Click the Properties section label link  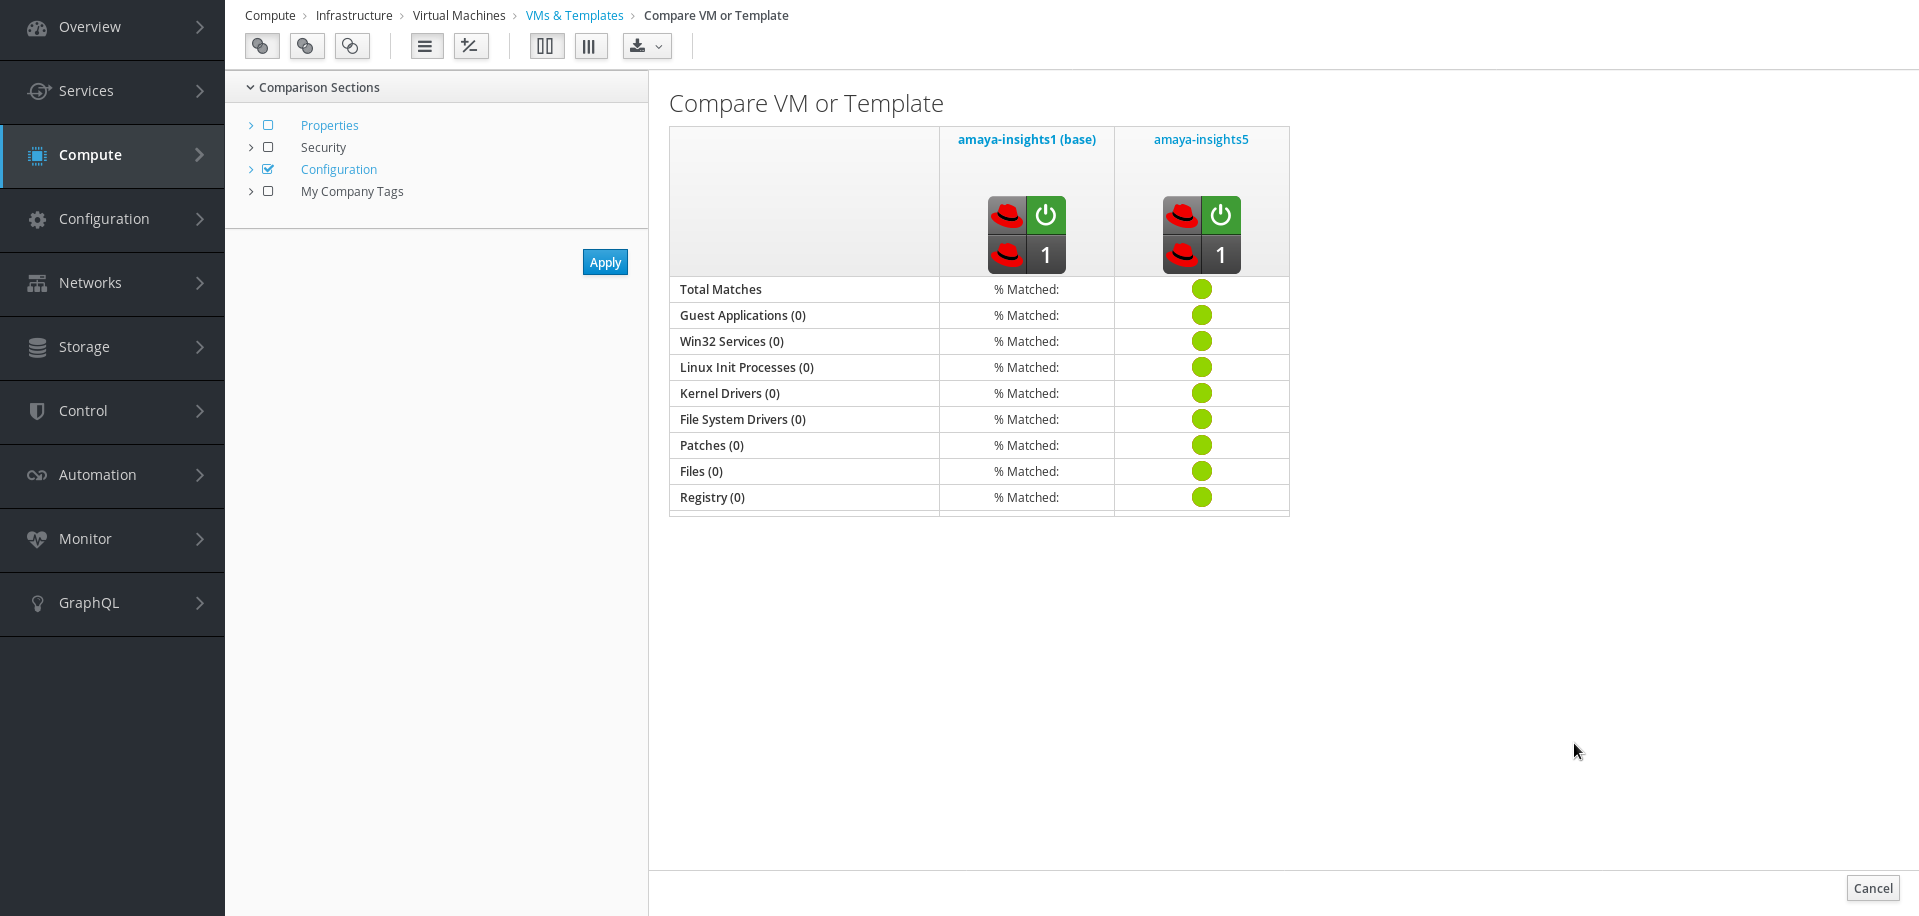329,126
